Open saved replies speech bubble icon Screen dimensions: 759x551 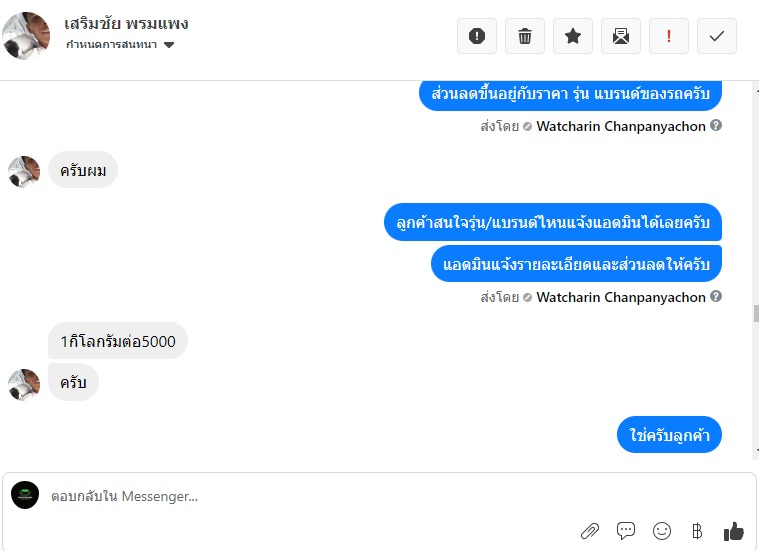pyautogui.click(x=626, y=531)
